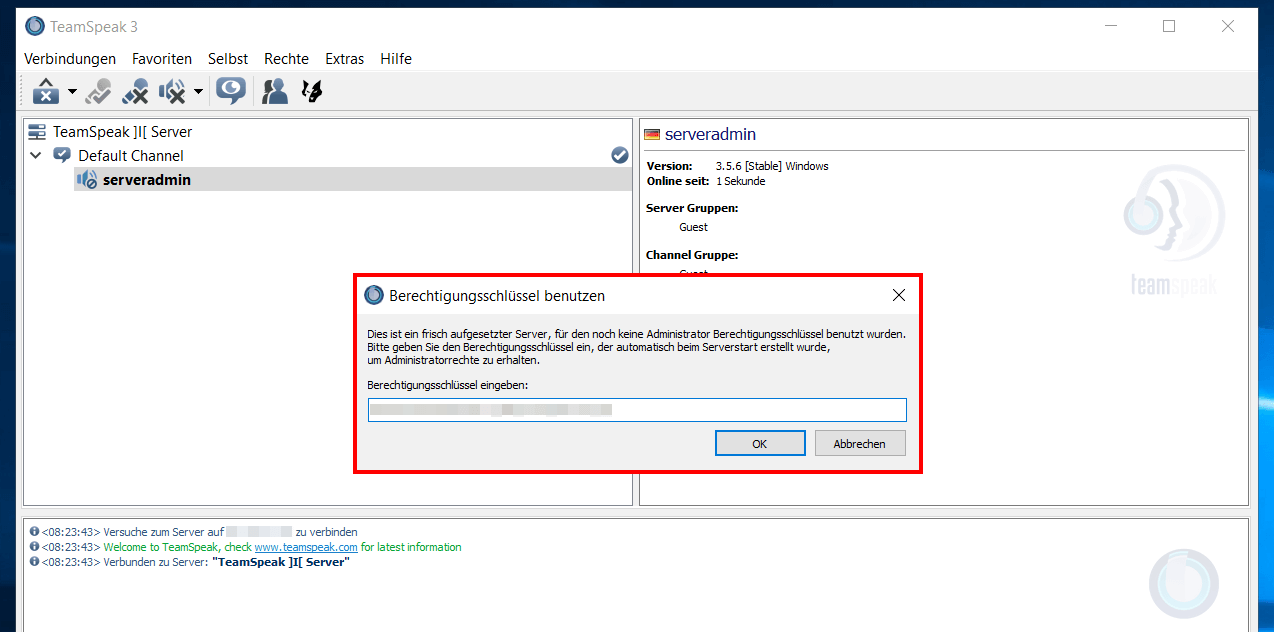Viewport: 1274px width, 632px height.
Task: Click the German flag next to serveradmin
Action: coord(652,134)
